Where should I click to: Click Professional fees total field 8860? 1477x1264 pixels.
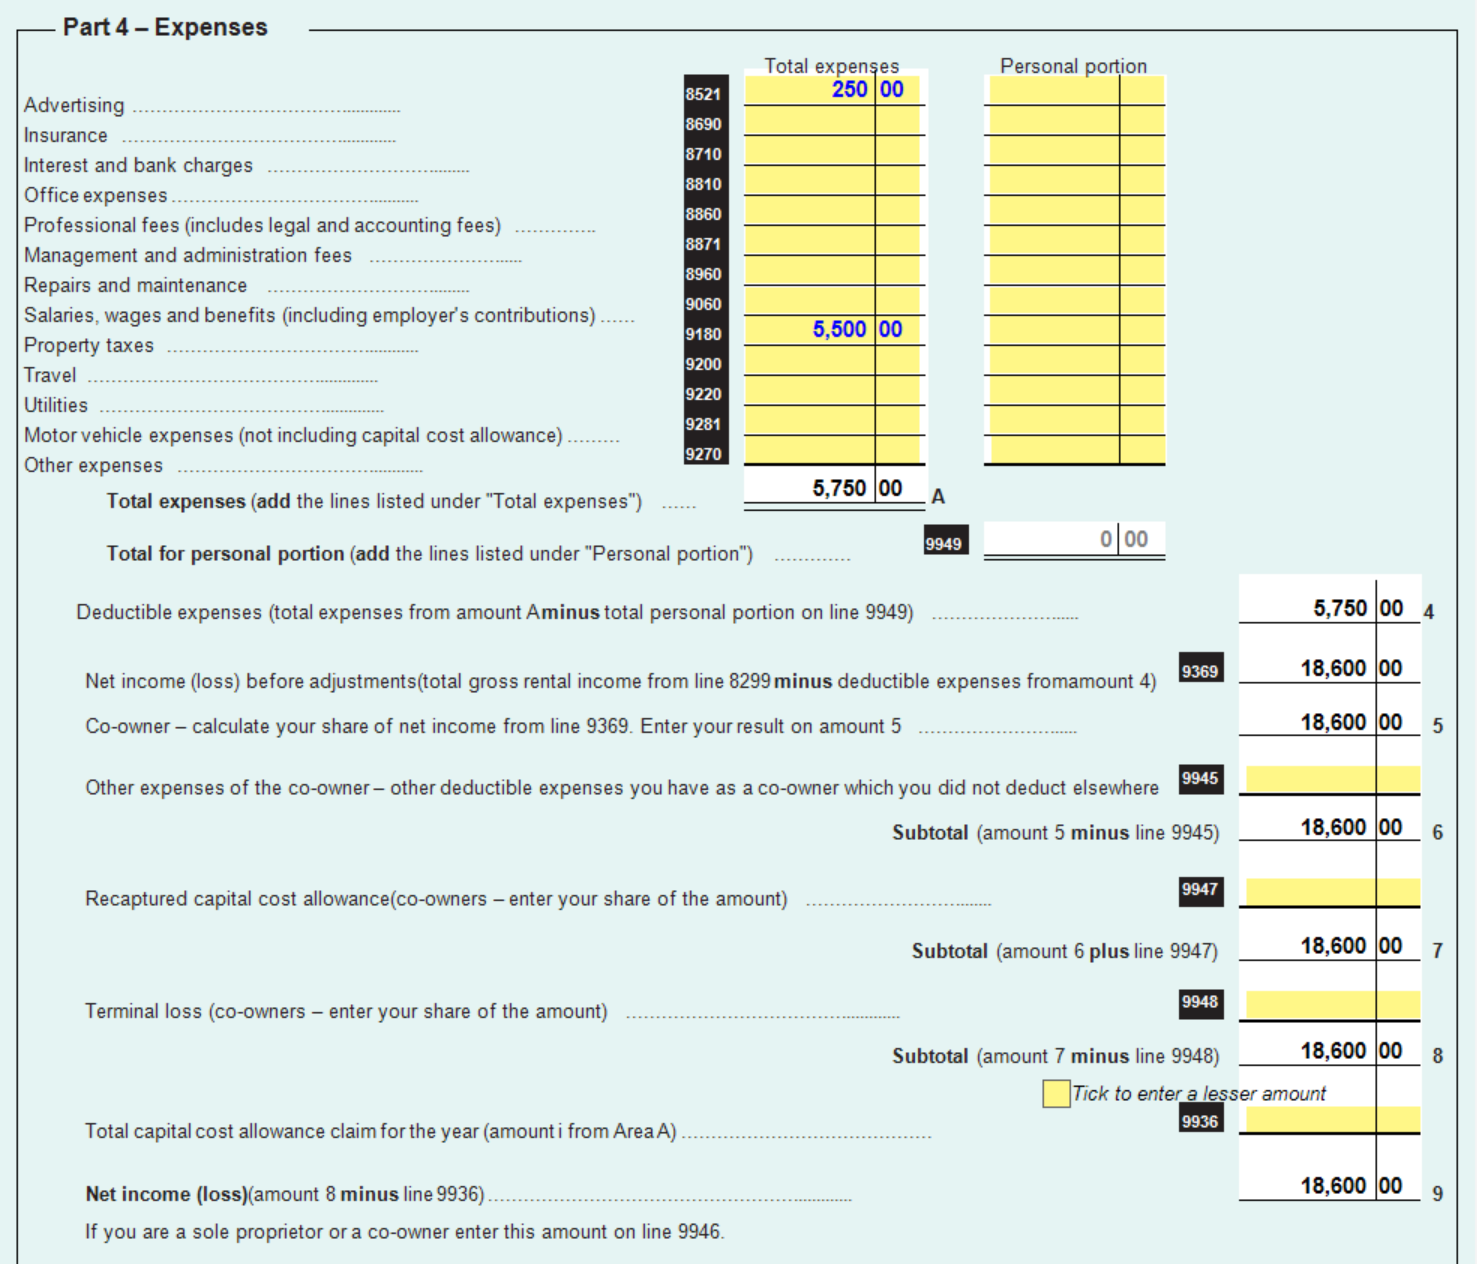coord(832,210)
